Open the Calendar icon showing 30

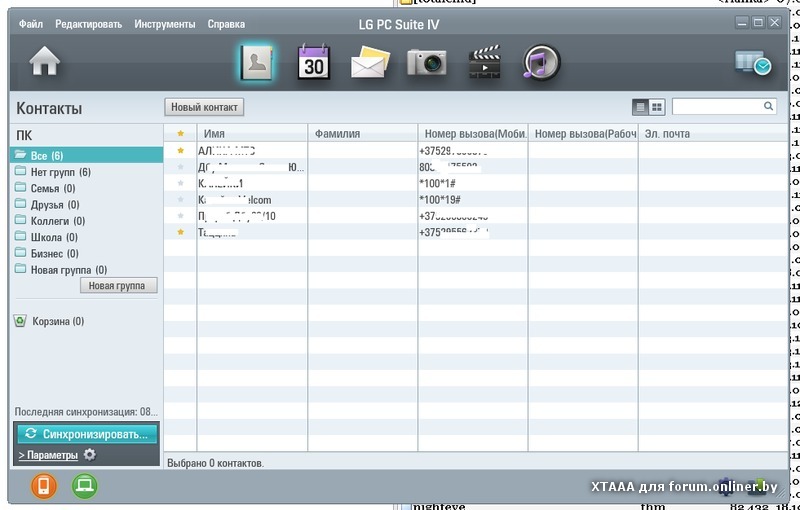coord(314,62)
